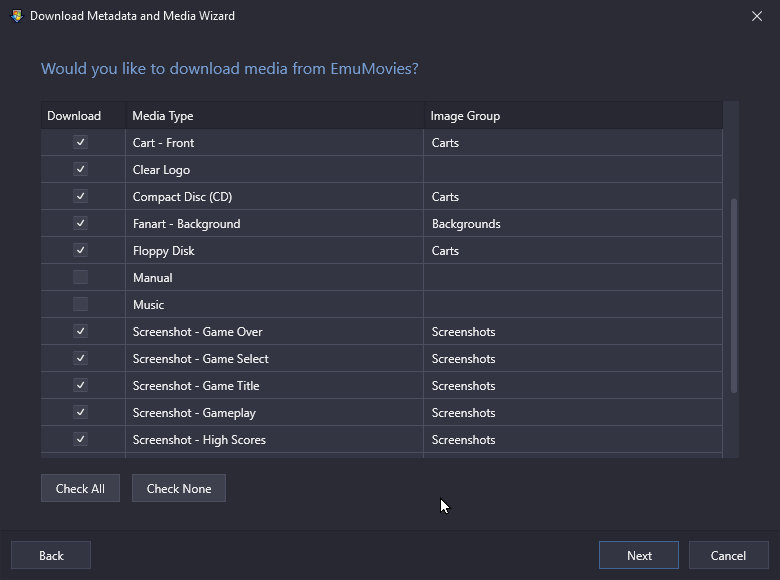Image resolution: width=780 pixels, height=580 pixels.
Task: Uncheck the Cart - Front download checkbox
Action: click(81, 142)
